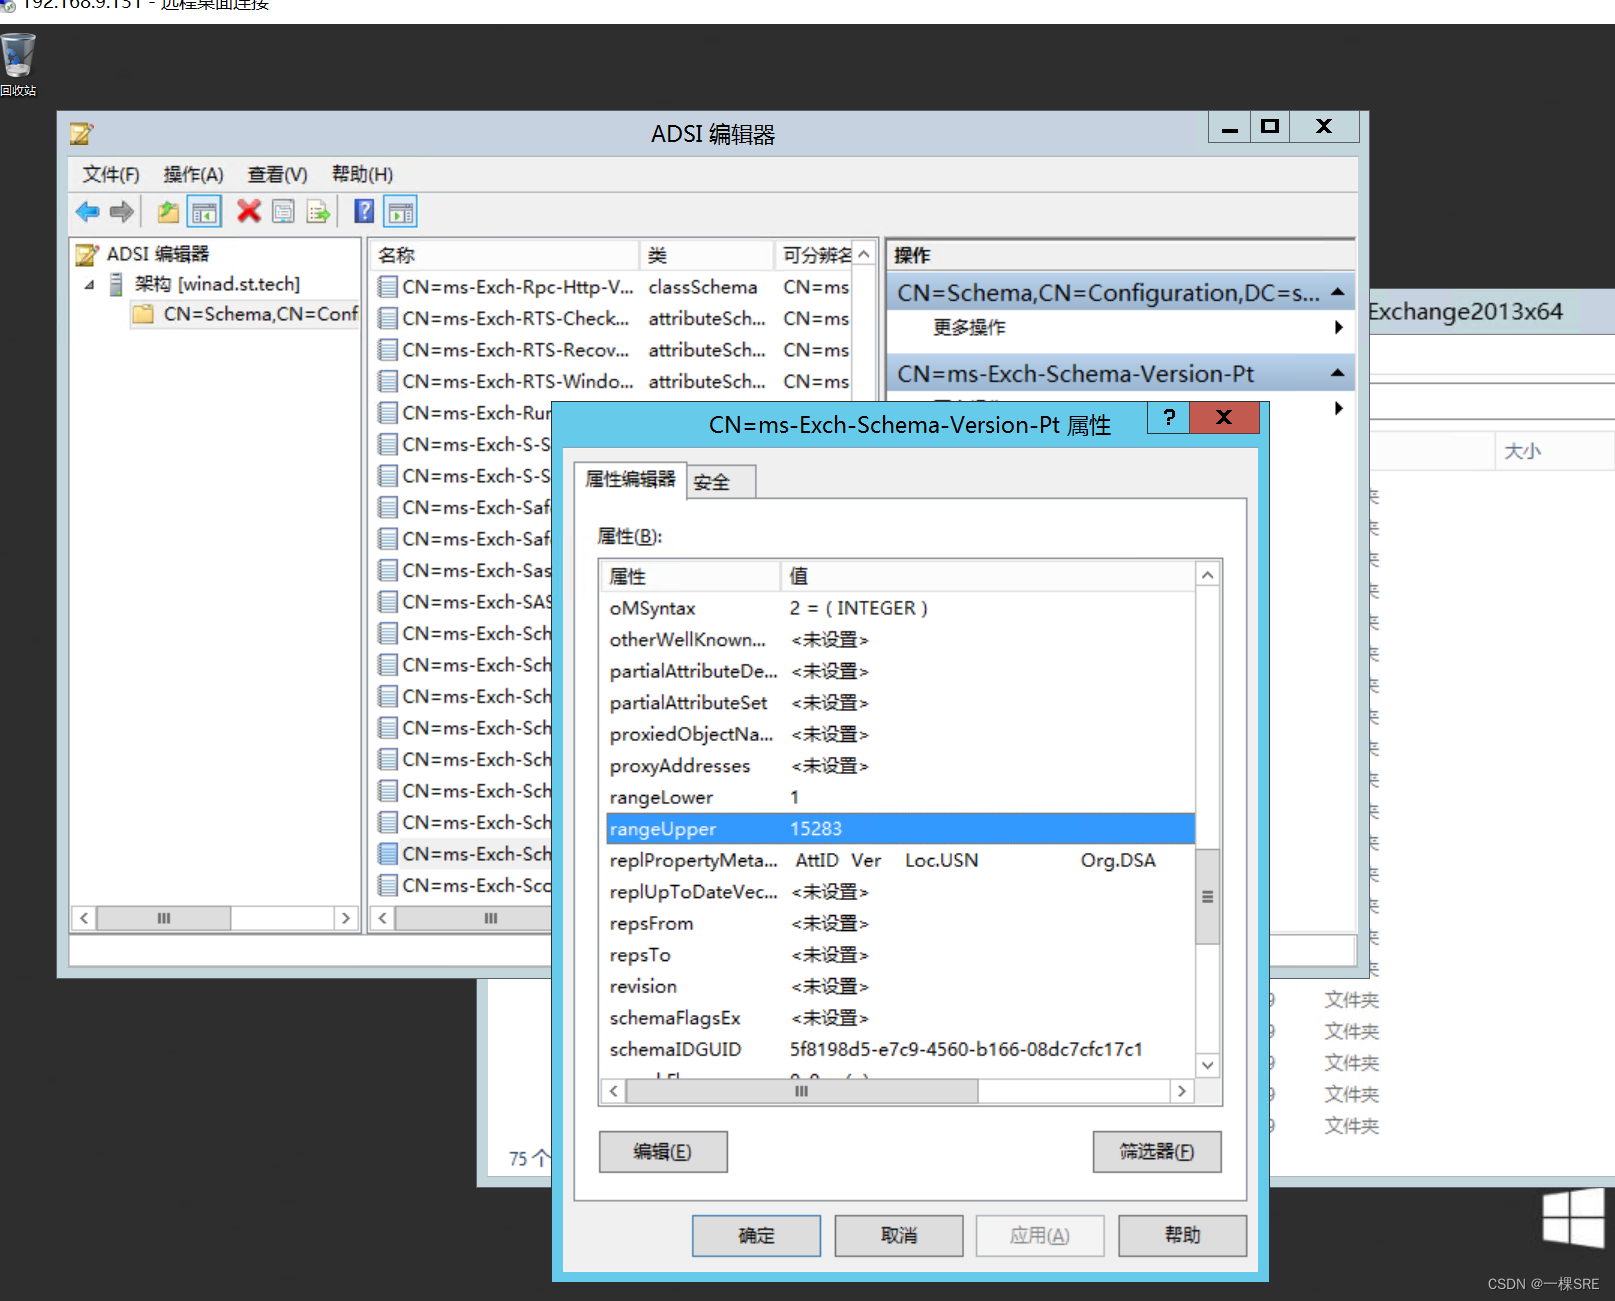Click tree pane horizontal scroll right arrow

(x=346, y=918)
